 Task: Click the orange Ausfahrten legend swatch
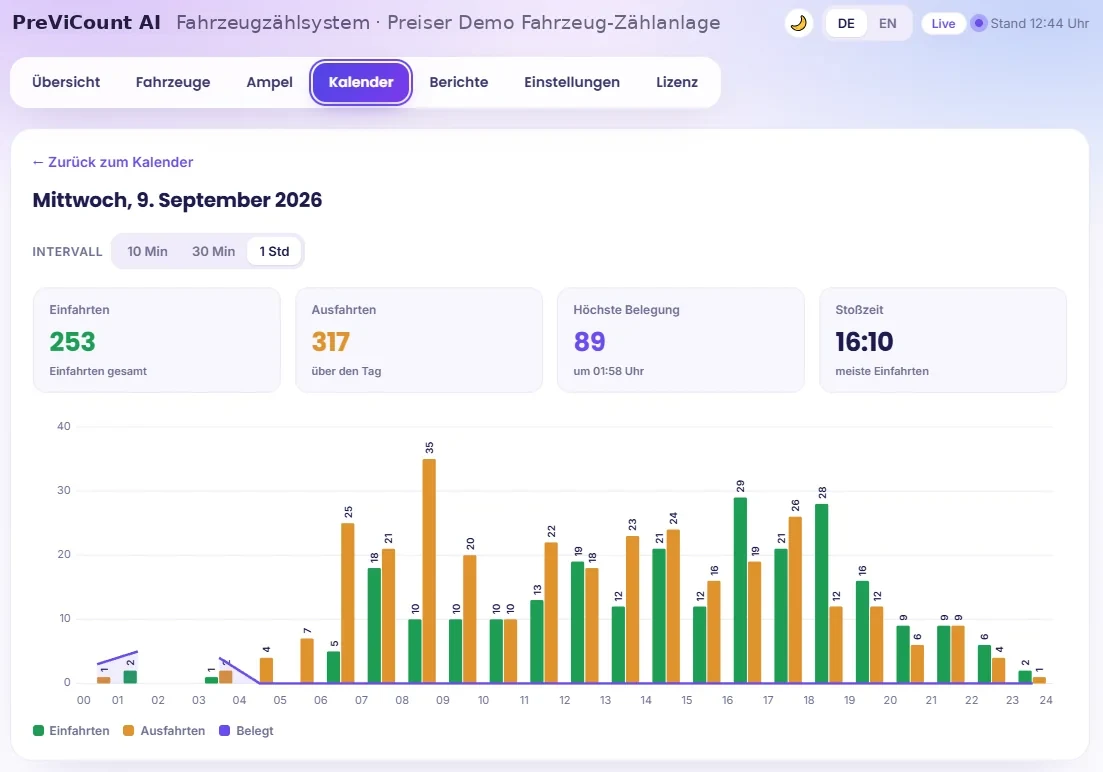(128, 730)
